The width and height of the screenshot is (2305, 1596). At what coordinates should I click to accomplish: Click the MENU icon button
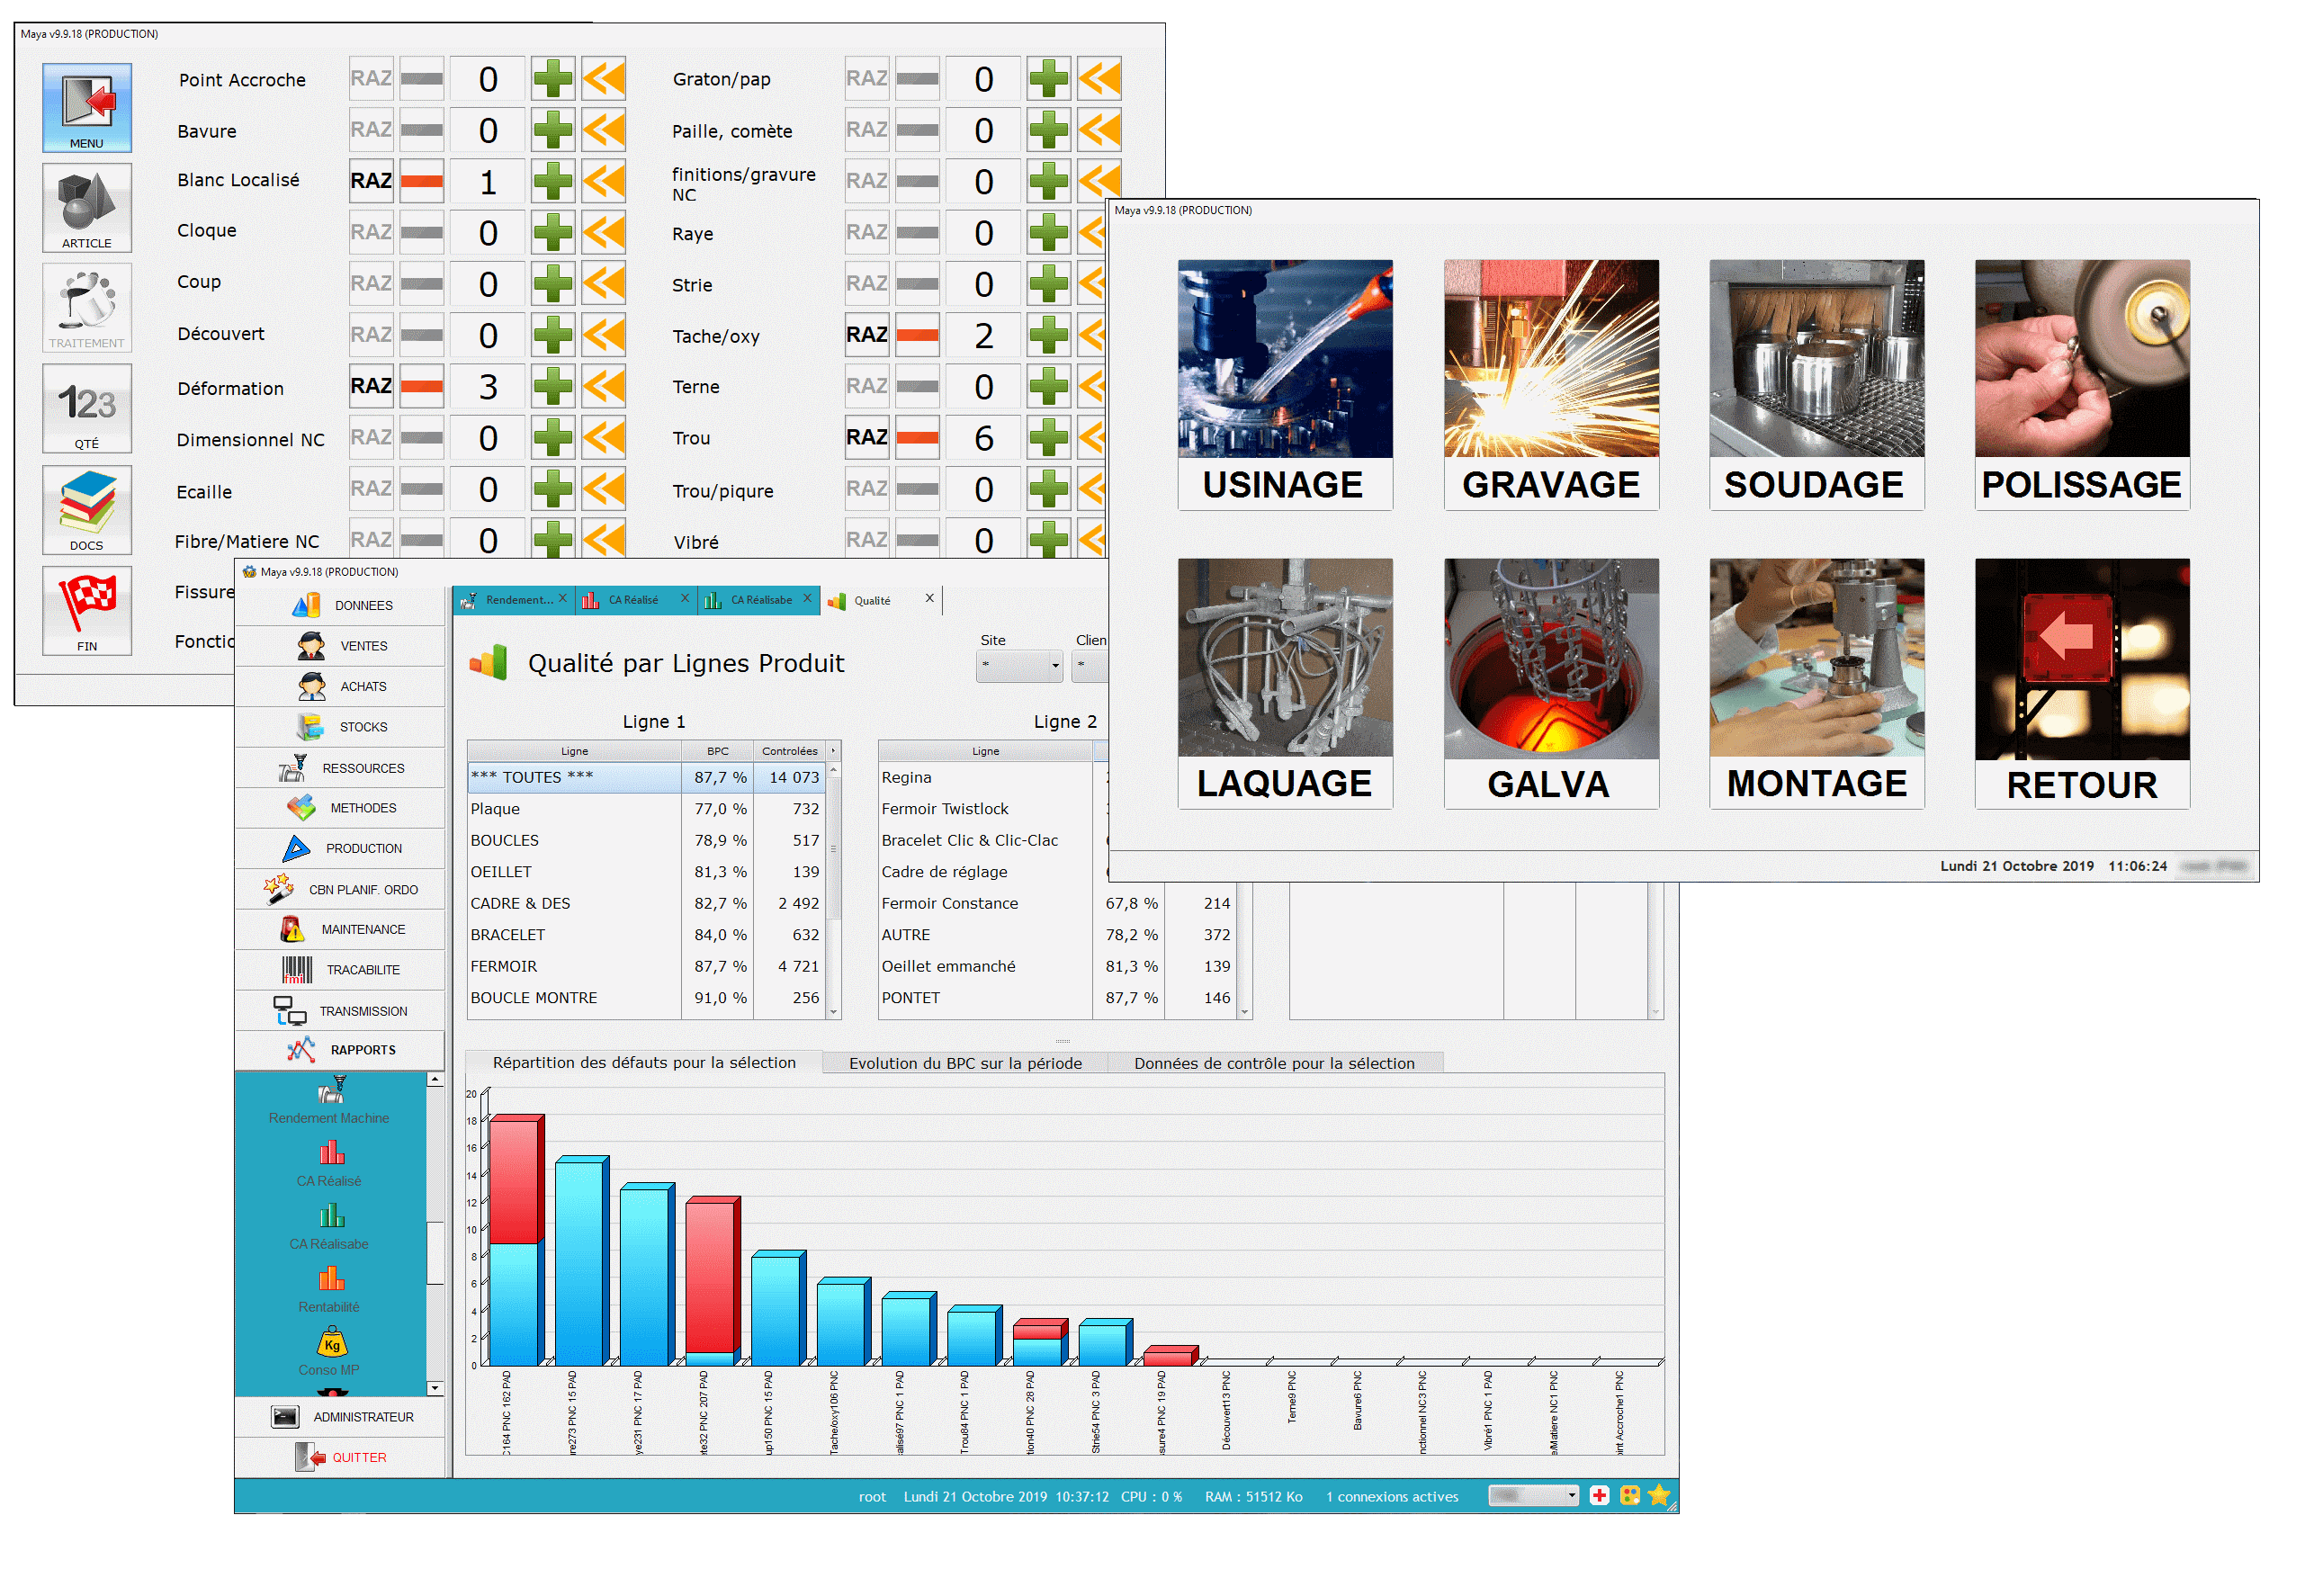click(87, 107)
